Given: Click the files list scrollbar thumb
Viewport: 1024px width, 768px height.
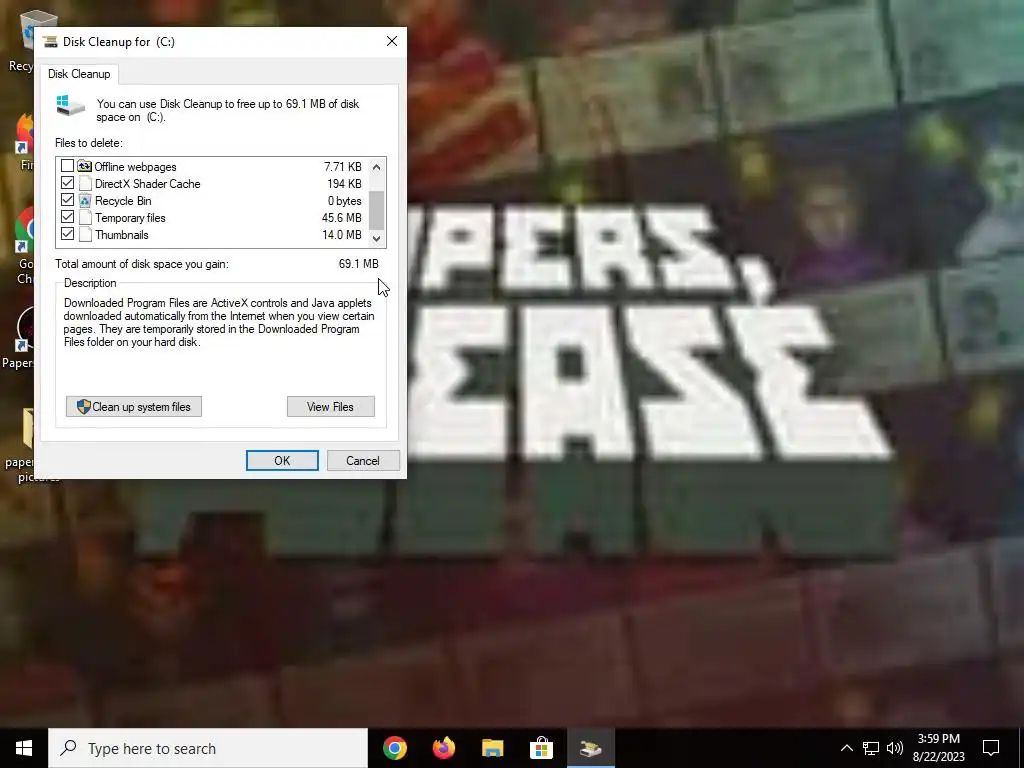Looking at the screenshot, I should 376,210.
